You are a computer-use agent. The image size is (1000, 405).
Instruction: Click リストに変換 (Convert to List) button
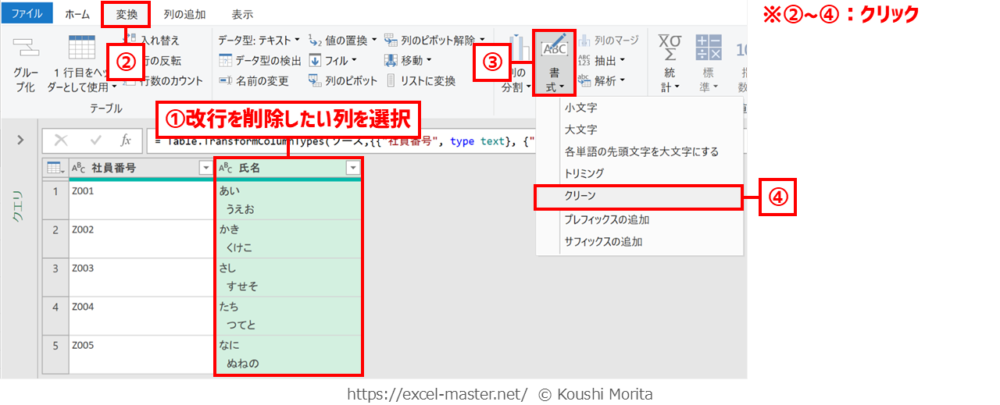(419, 81)
